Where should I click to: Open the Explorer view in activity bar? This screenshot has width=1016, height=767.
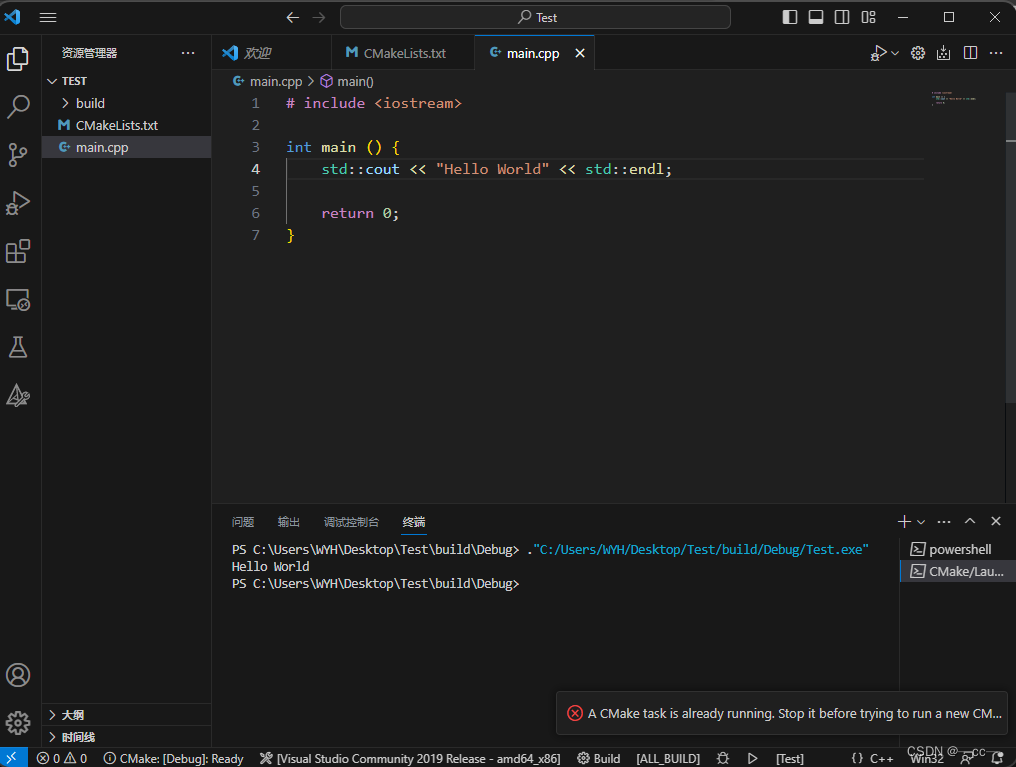click(18, 59)
